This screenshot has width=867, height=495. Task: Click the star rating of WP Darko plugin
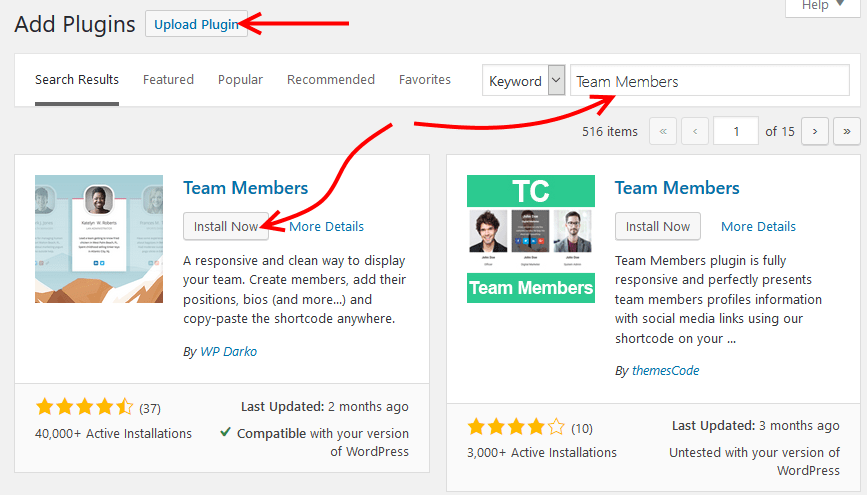pos(85,408)
